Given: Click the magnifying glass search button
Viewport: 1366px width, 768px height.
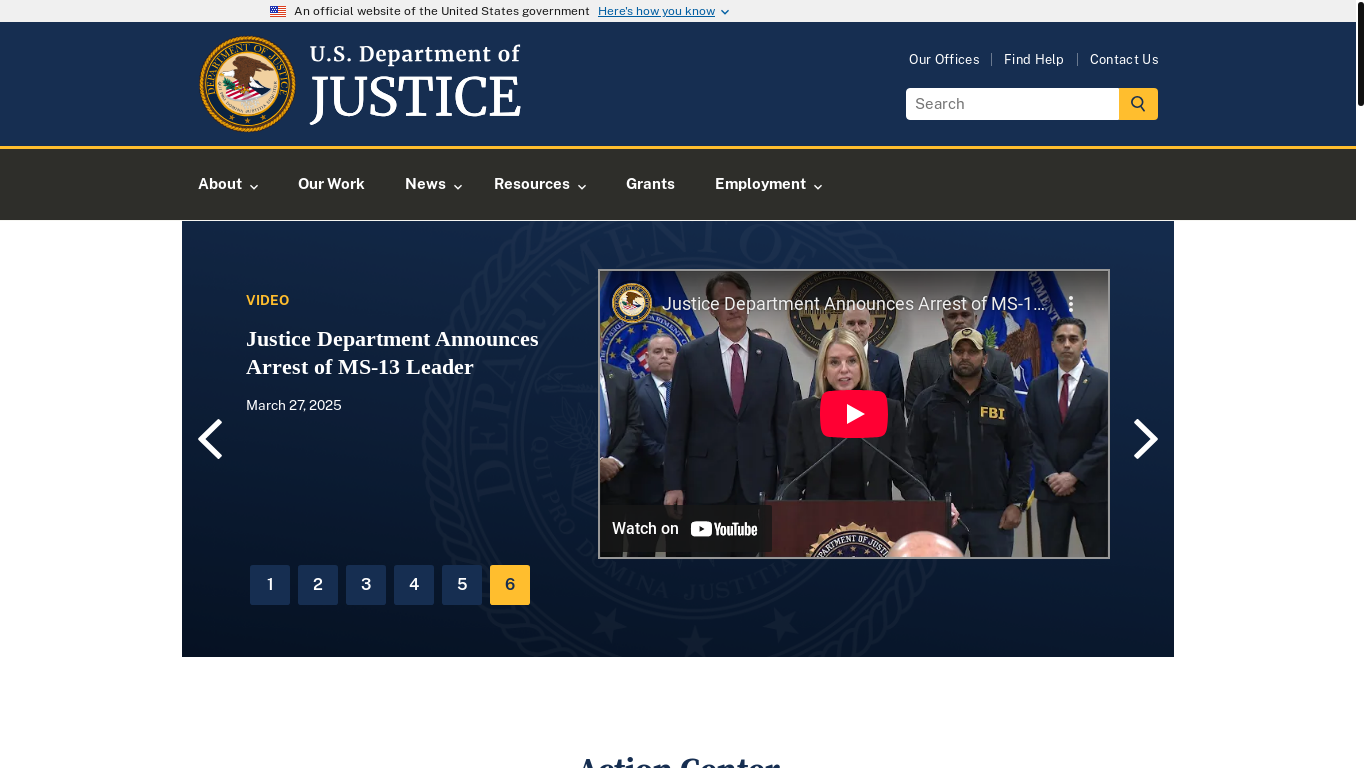Looking at the screenshot, I should point(1138,104).
